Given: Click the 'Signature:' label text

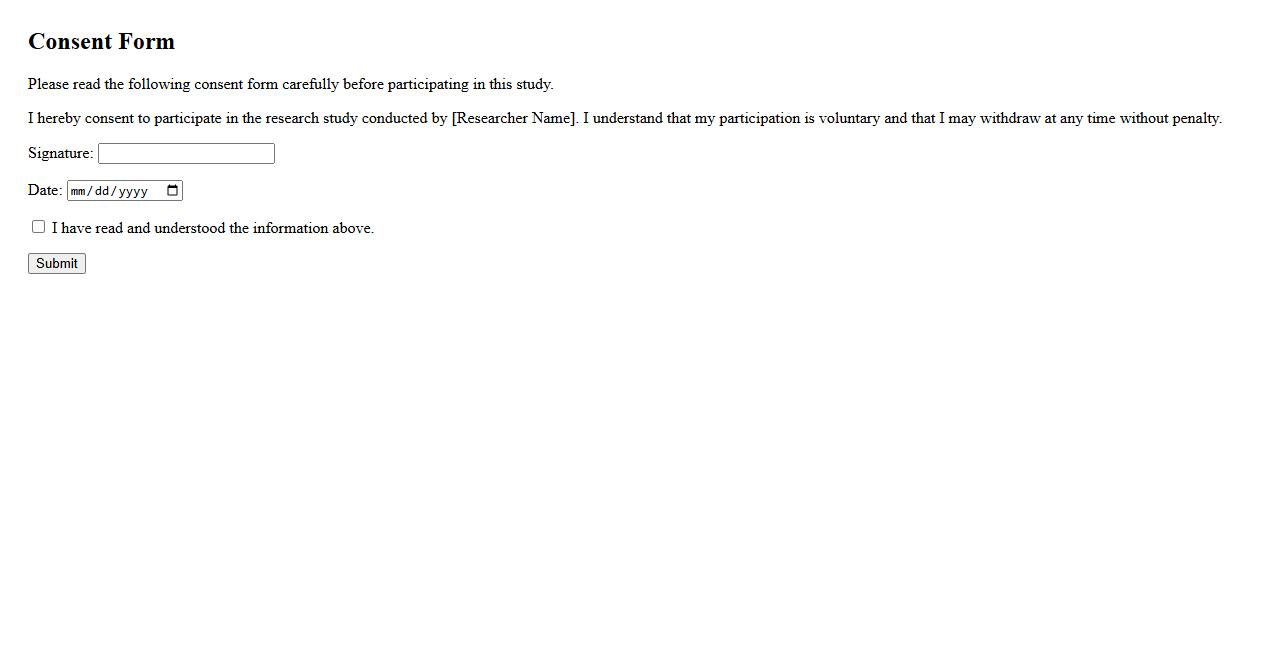Looking at the screenshot, I should tap(61, 153).
